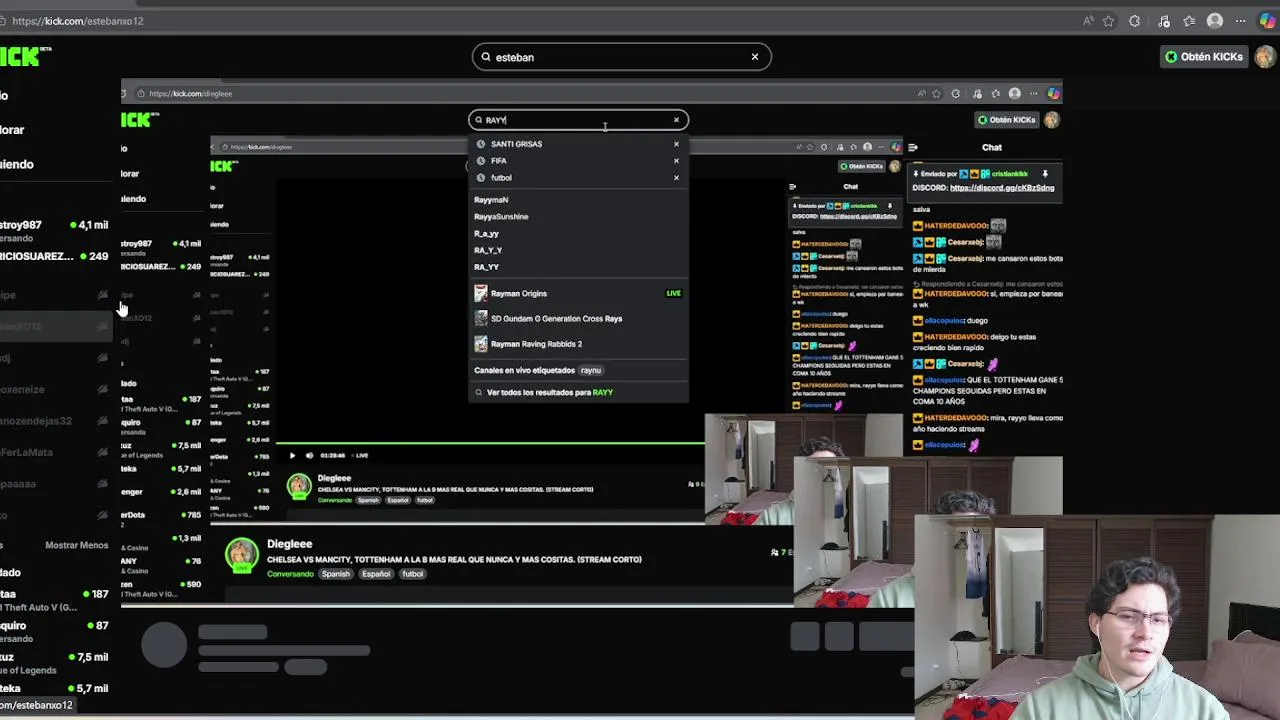Click the Conversando category under the large stream title
The height and width of the screenshot is (720, 1280).
pyautogui.click(x=290, y=574)
